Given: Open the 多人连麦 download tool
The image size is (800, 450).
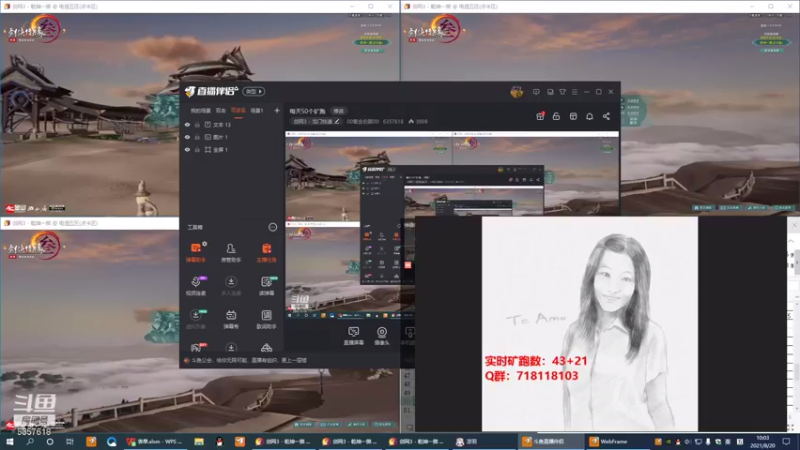Looking at the screenshot, I should (231, 286).
